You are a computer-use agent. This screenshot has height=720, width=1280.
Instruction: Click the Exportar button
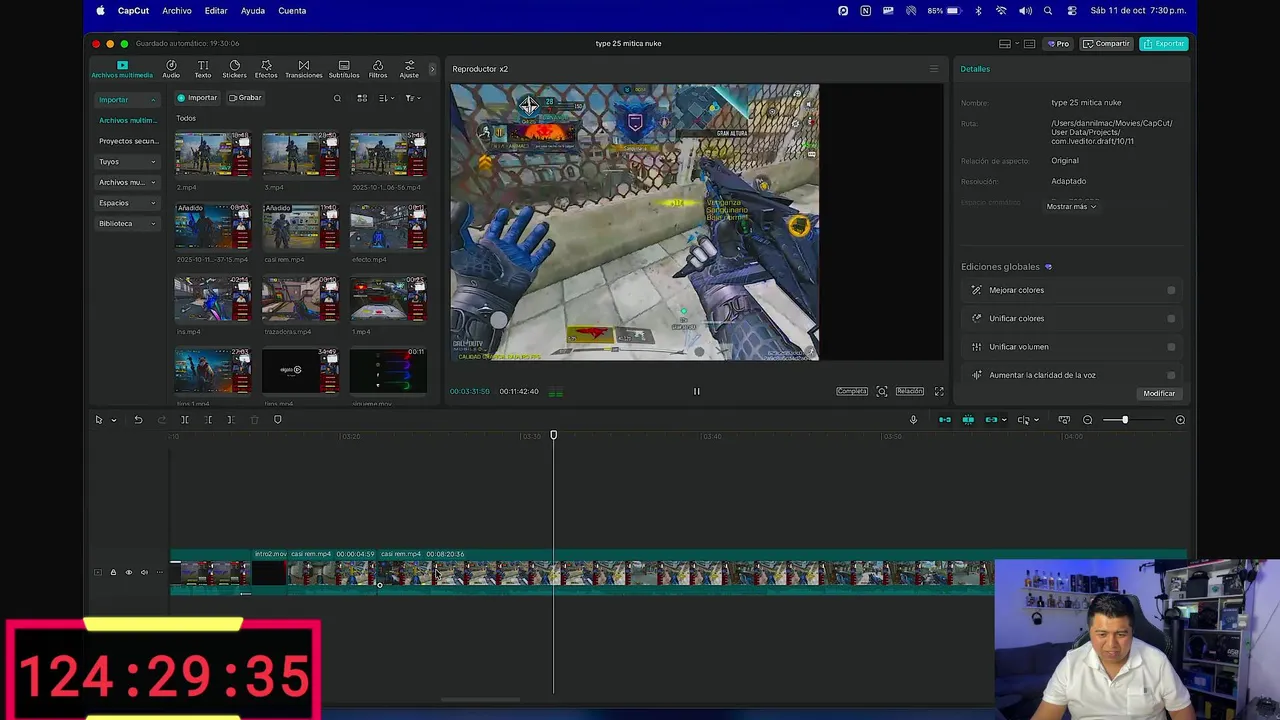(1164, 44)
